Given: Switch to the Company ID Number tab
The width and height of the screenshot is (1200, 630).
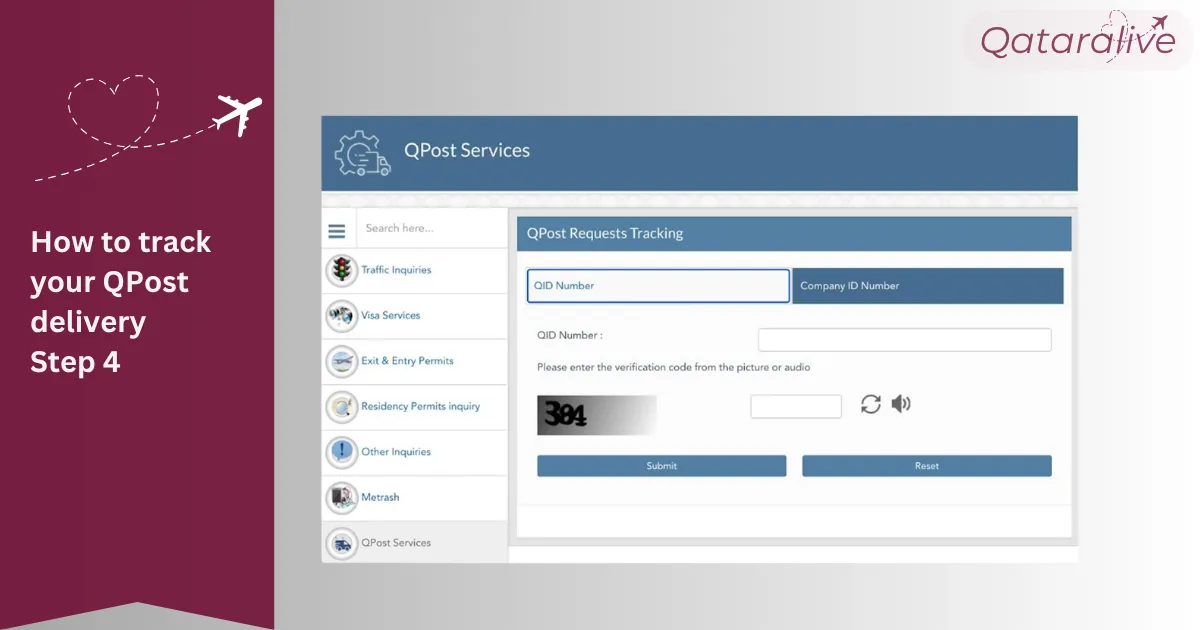Looking at the screenshot, I should point(928,286).
